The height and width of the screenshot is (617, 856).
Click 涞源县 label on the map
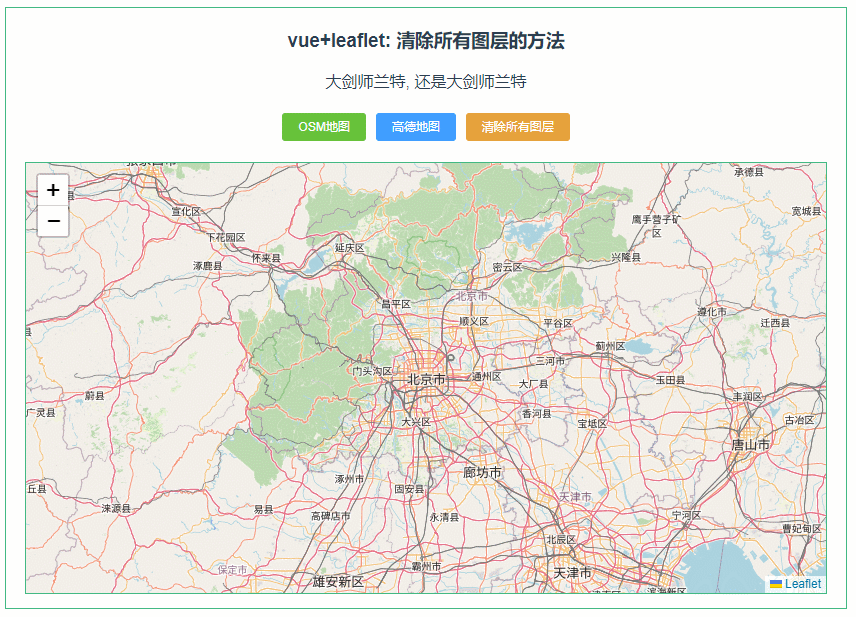116,509
